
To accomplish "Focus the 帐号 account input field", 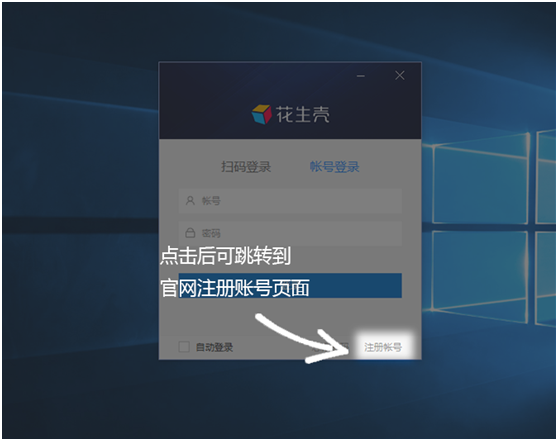I will click(x=290, y=201).
